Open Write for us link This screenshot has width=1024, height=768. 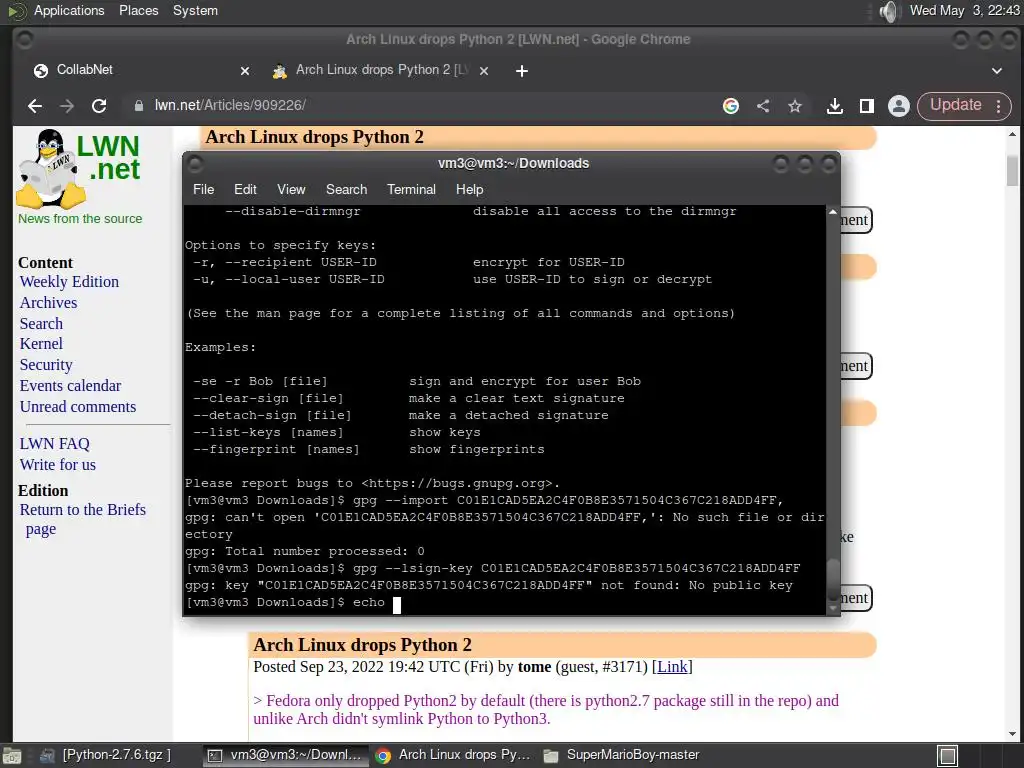click(57, 465)
